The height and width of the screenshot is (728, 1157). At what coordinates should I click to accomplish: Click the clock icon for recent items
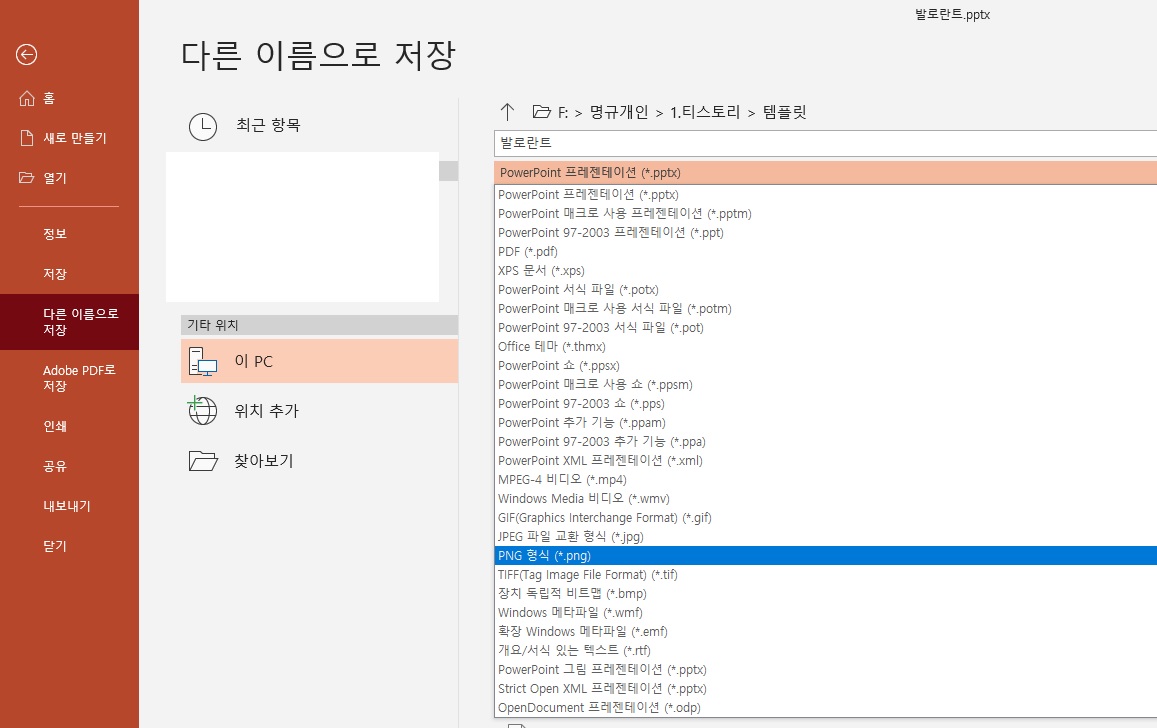[203, 127]
